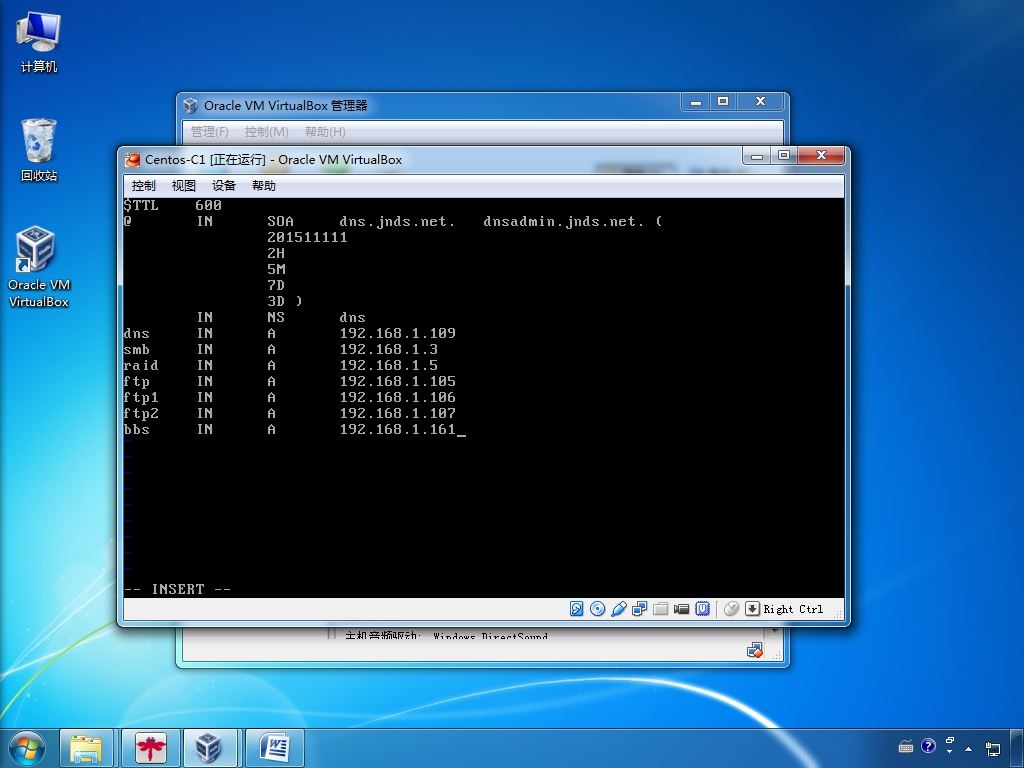Click the CPU virtualization status icon
The height and width of the screenshot is (768, 1024).
pos(703,609)
